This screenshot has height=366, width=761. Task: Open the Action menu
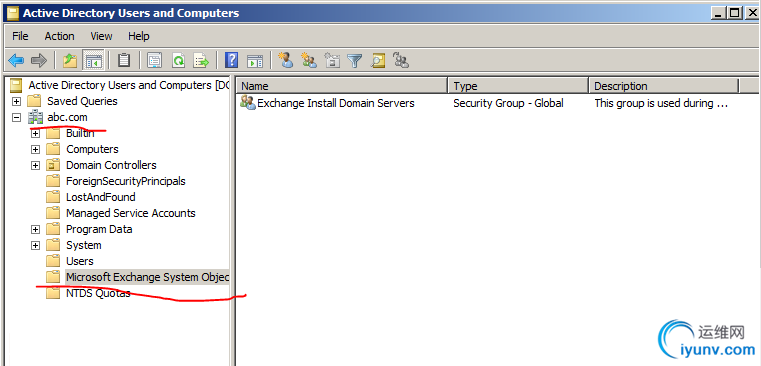pyautogui.click(x=59, y=36)
